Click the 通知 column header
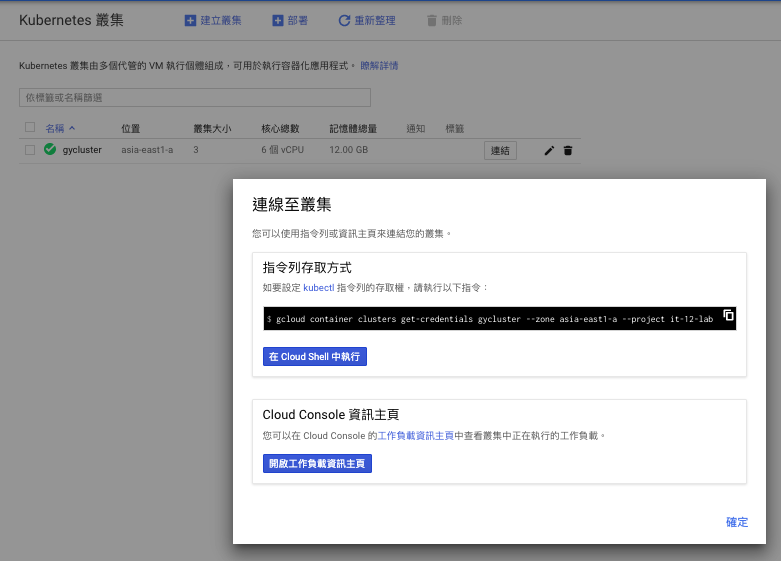 tap(415, 129)
